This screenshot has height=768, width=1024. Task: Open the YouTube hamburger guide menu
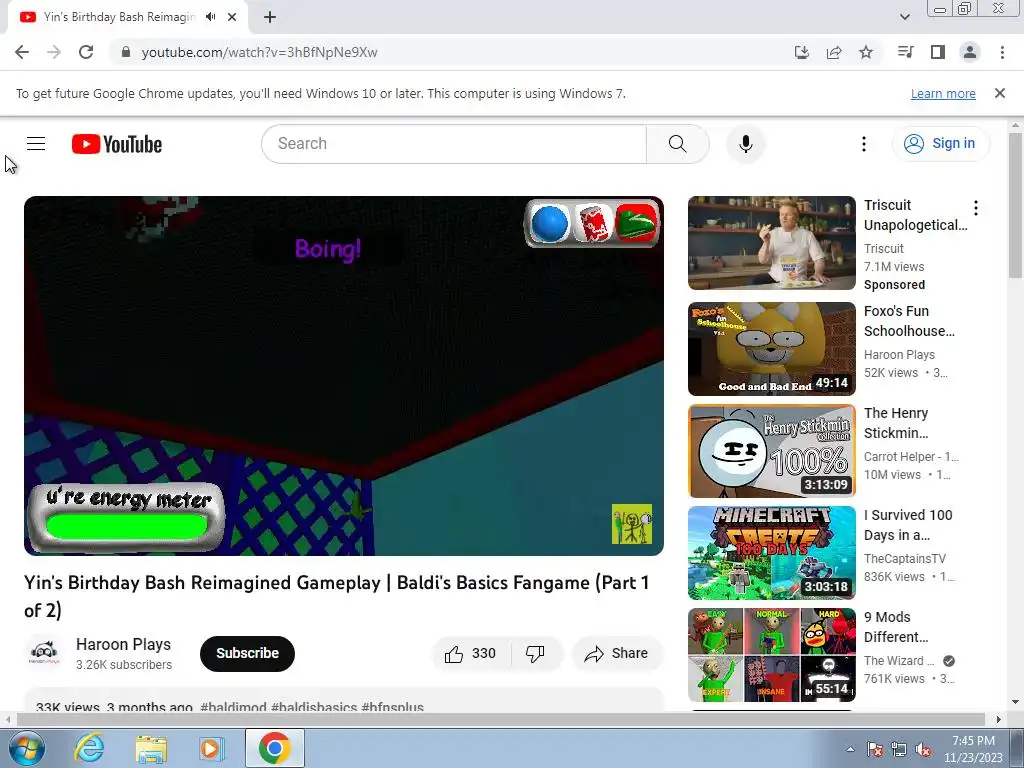tap(36, 144)
